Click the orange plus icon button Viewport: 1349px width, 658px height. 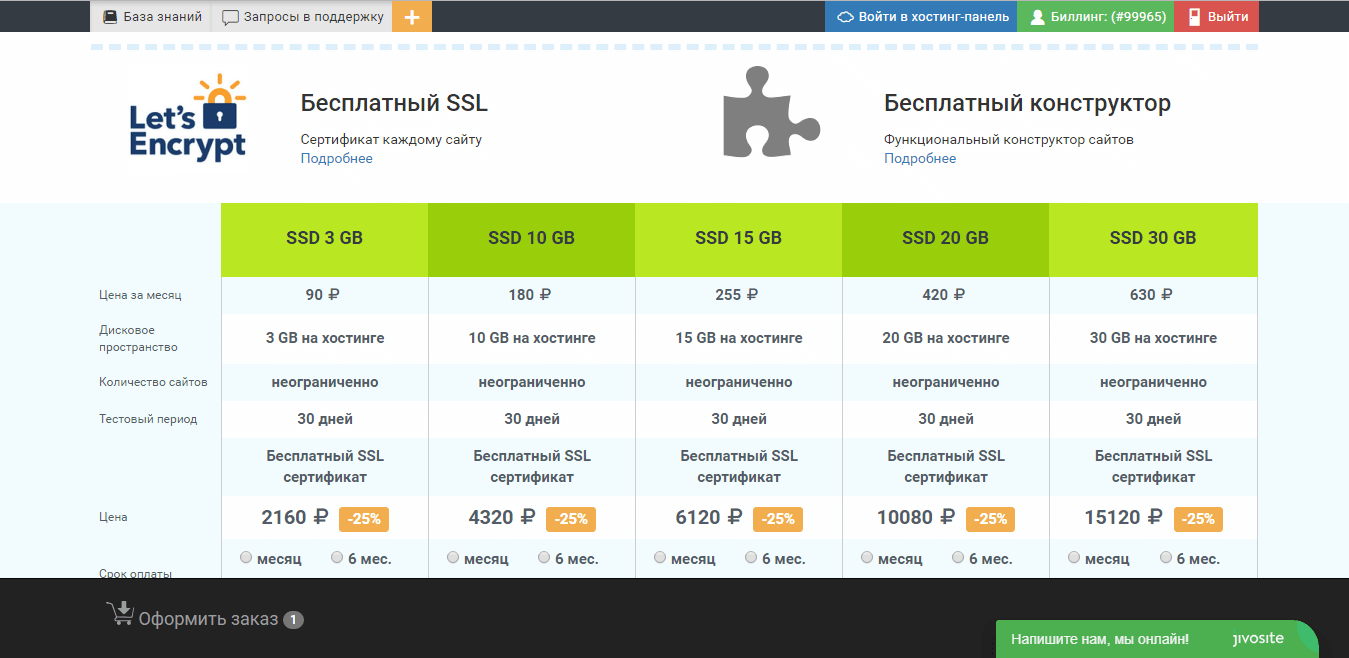[x=412, y=17]
